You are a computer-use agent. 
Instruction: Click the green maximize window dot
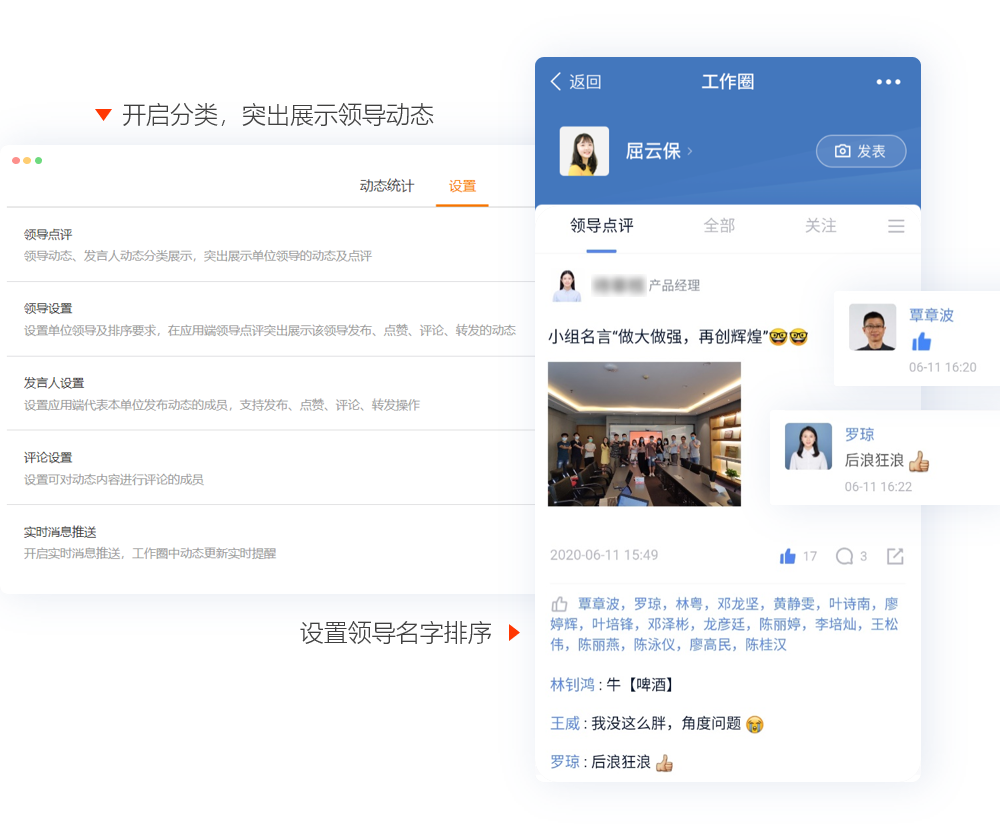point(39,161)
